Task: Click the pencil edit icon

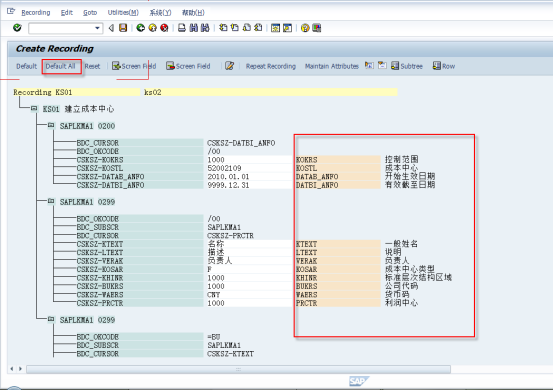Action: (230, 66)
